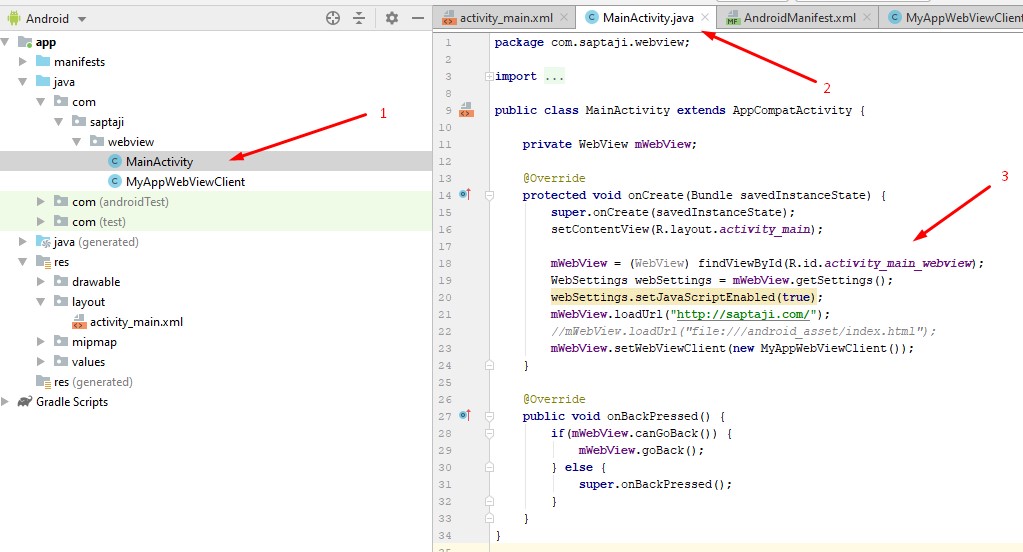1023x552 pixels.
Task: Switch to MainActivity.java editor tab
Action: 648,18
